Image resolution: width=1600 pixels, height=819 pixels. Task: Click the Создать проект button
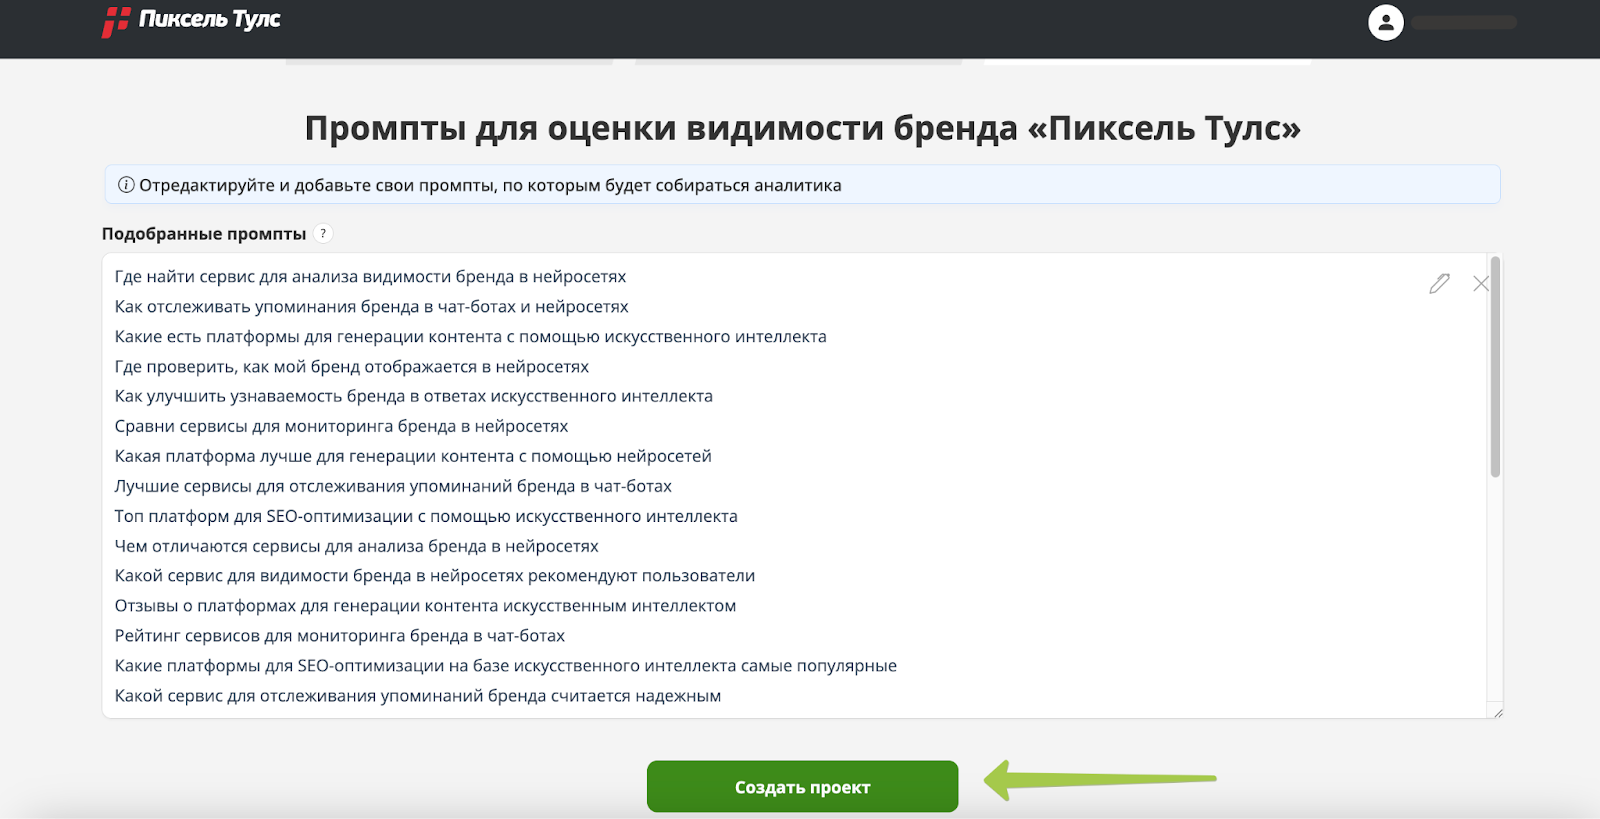[x=802, y=787]
